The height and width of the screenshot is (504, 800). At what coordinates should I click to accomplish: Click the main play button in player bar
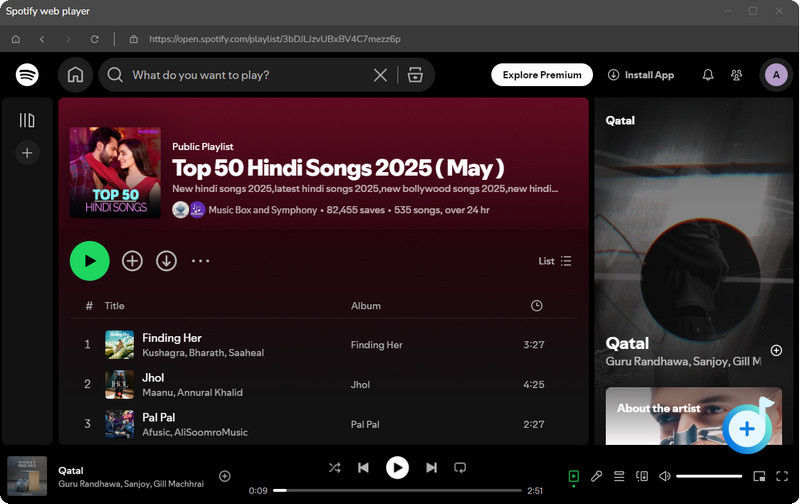[x=397, y=468]
